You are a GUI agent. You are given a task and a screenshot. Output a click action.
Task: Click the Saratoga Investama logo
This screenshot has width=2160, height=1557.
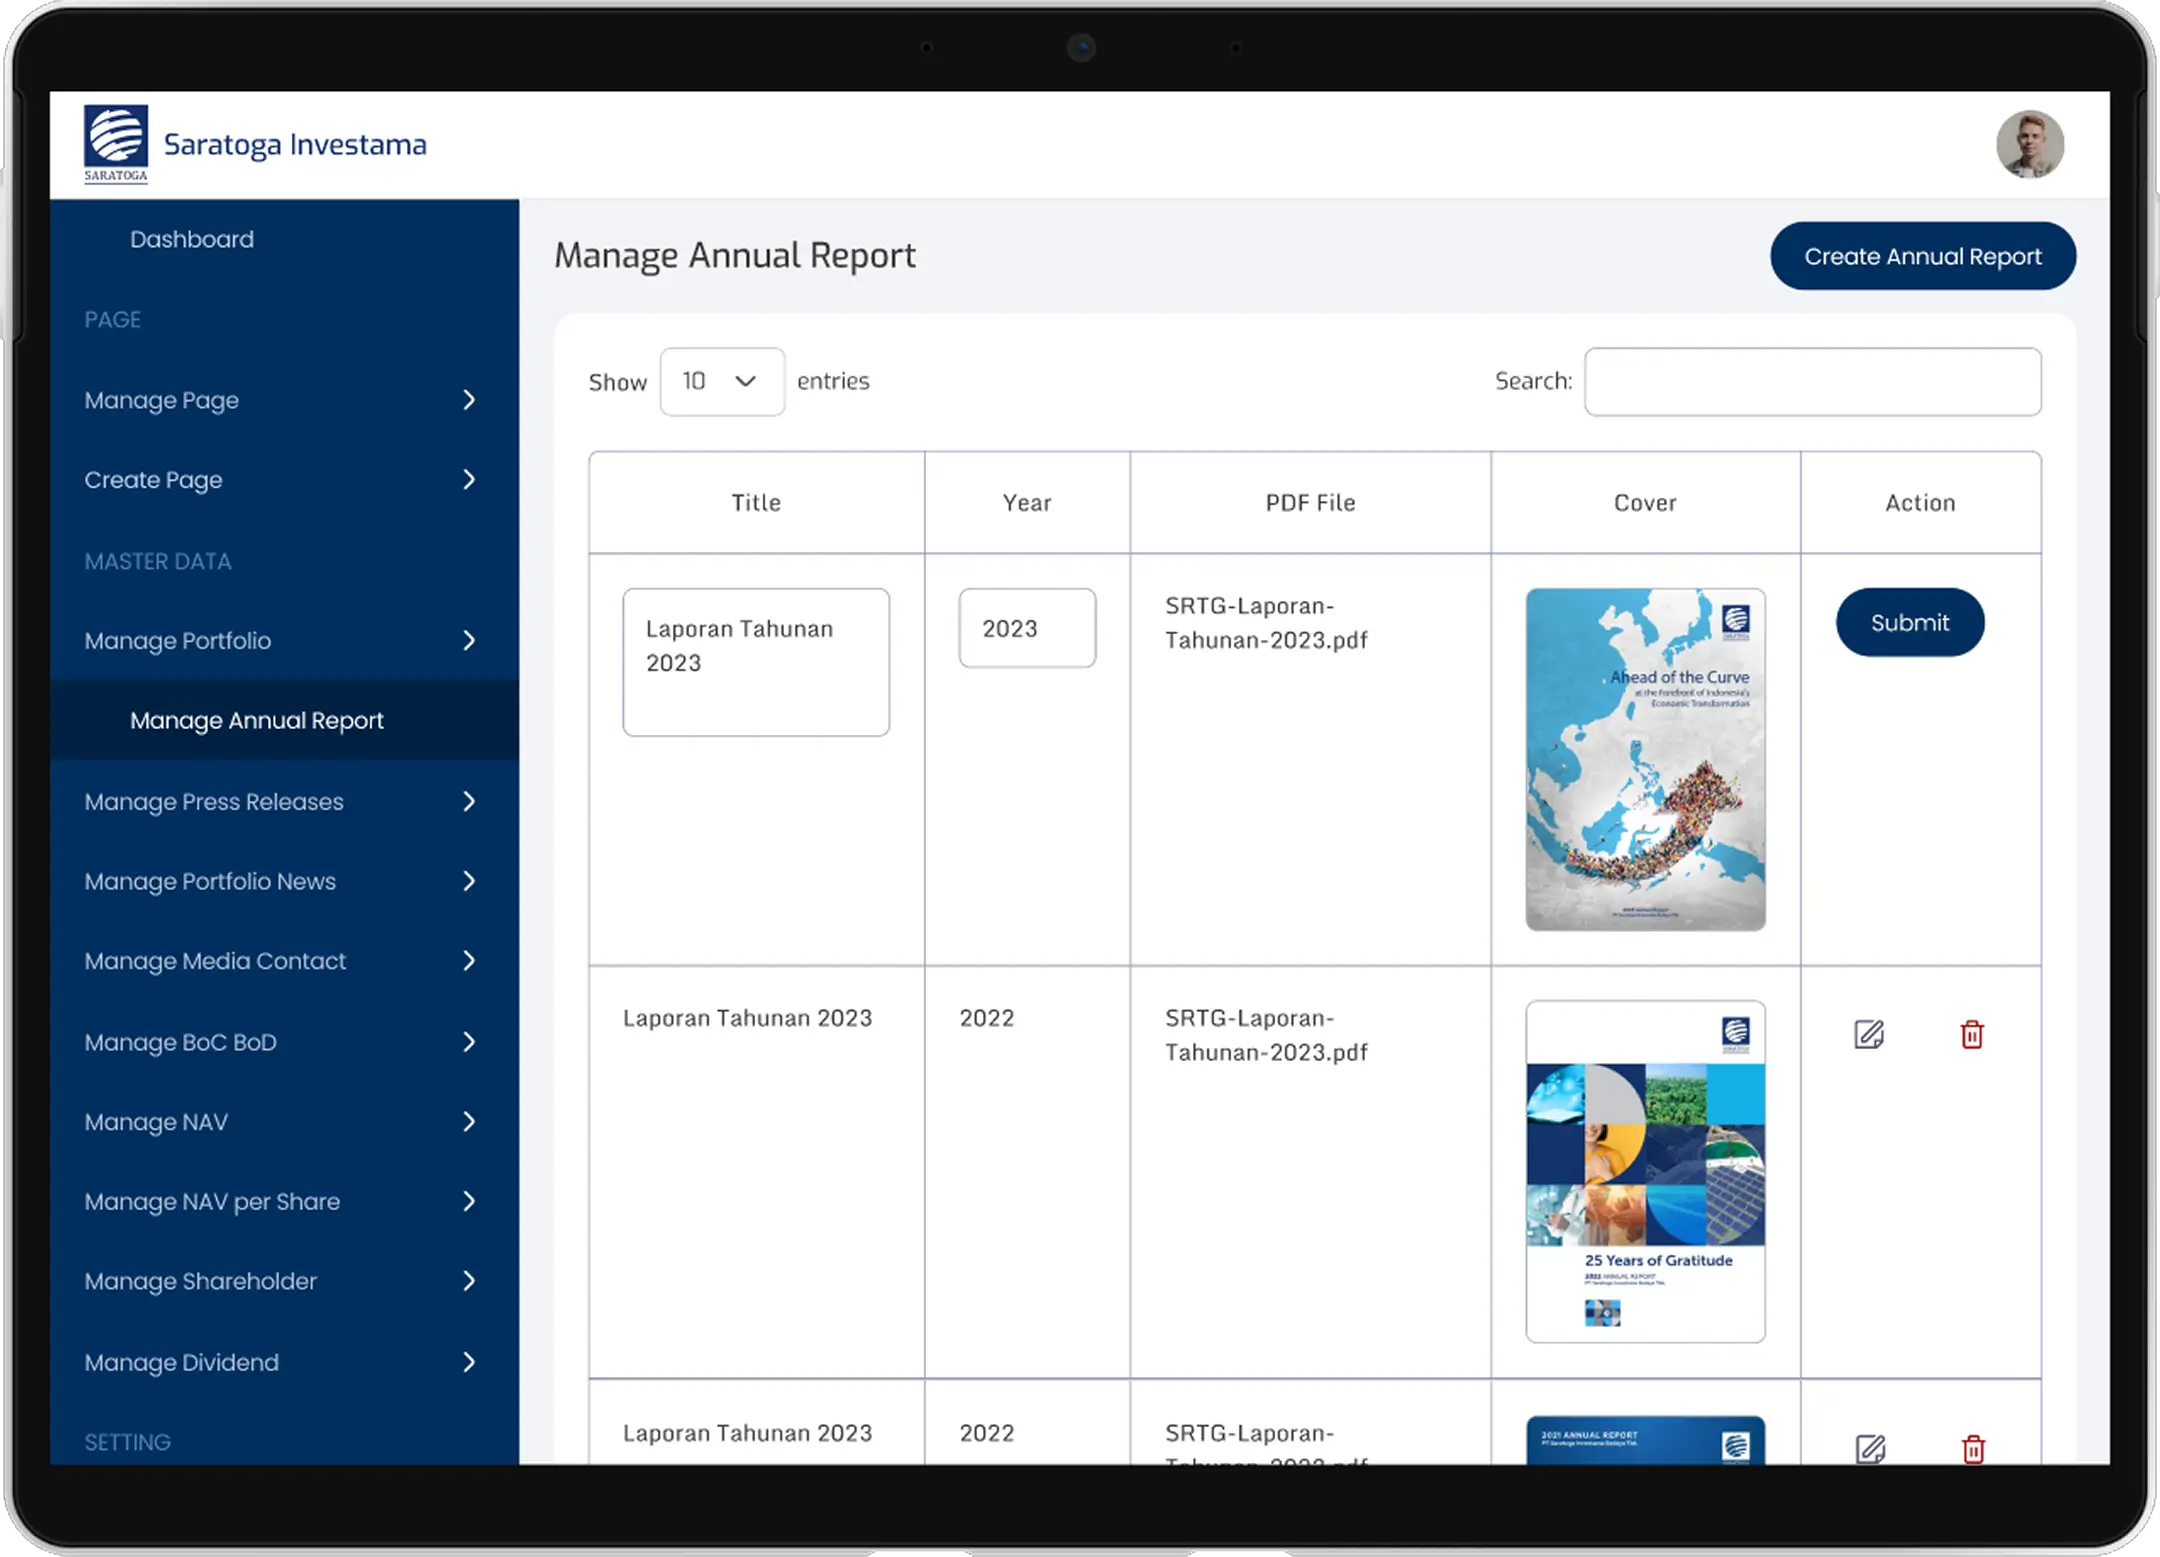(116, 144)
